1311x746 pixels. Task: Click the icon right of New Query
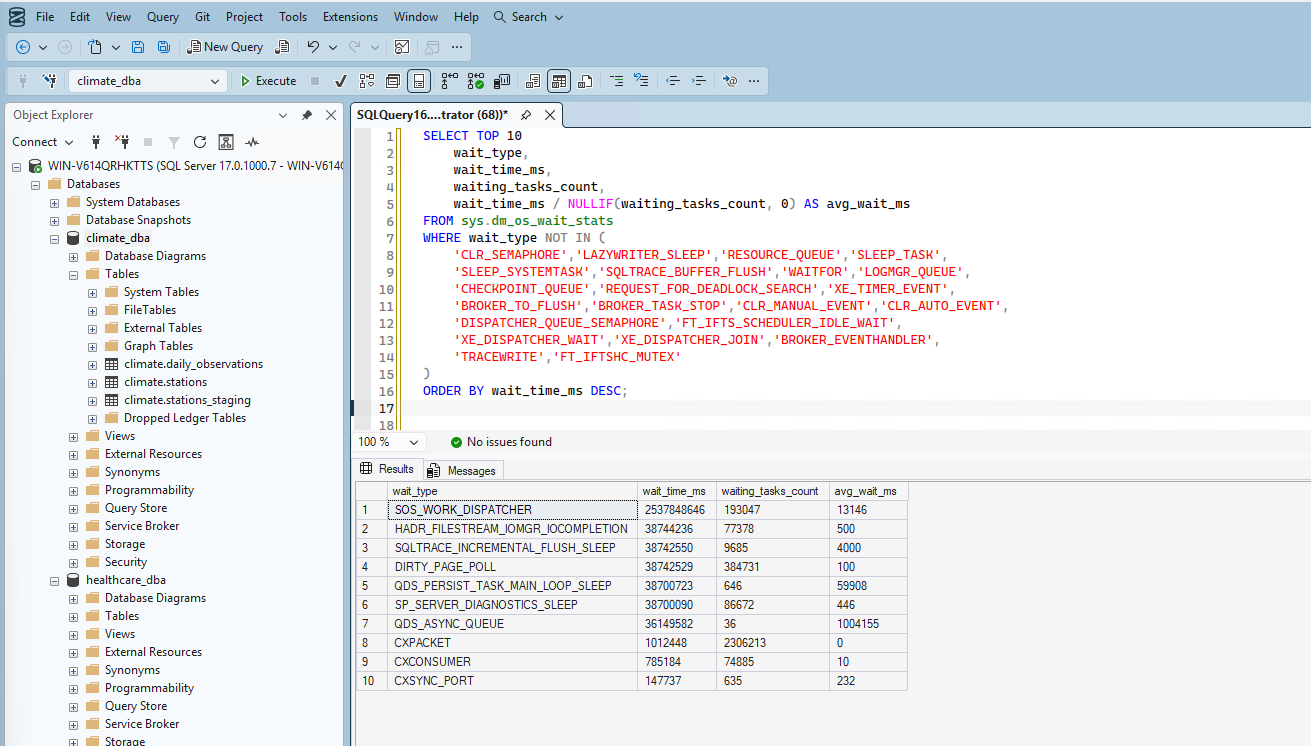point(283,47)
